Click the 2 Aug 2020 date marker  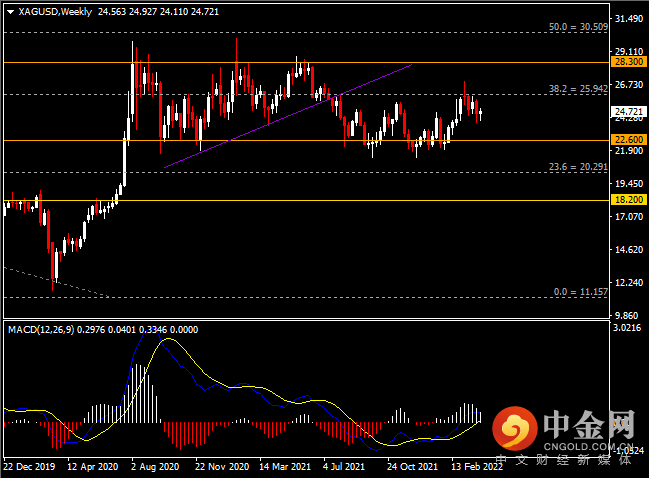(155, 467)
